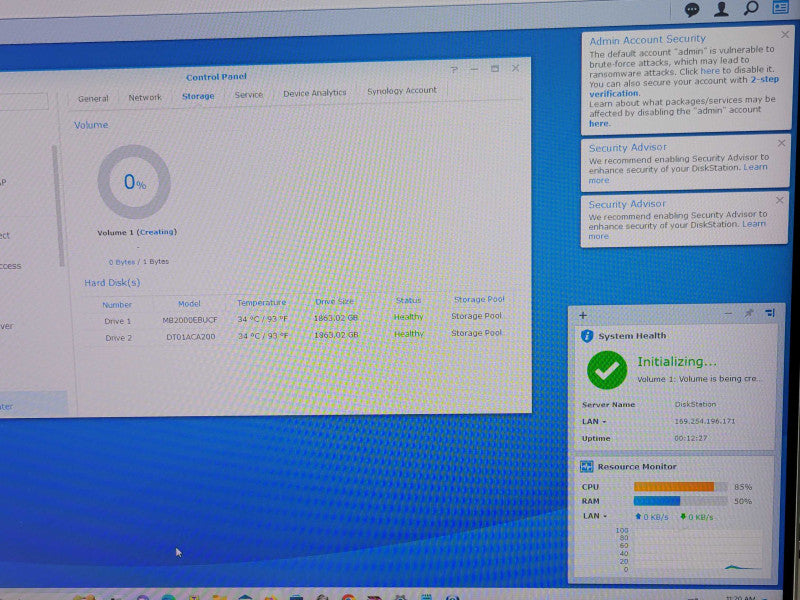The image size is (800, 600).
Task: Maximize the Control Panel window
Action: coord(494,68)
